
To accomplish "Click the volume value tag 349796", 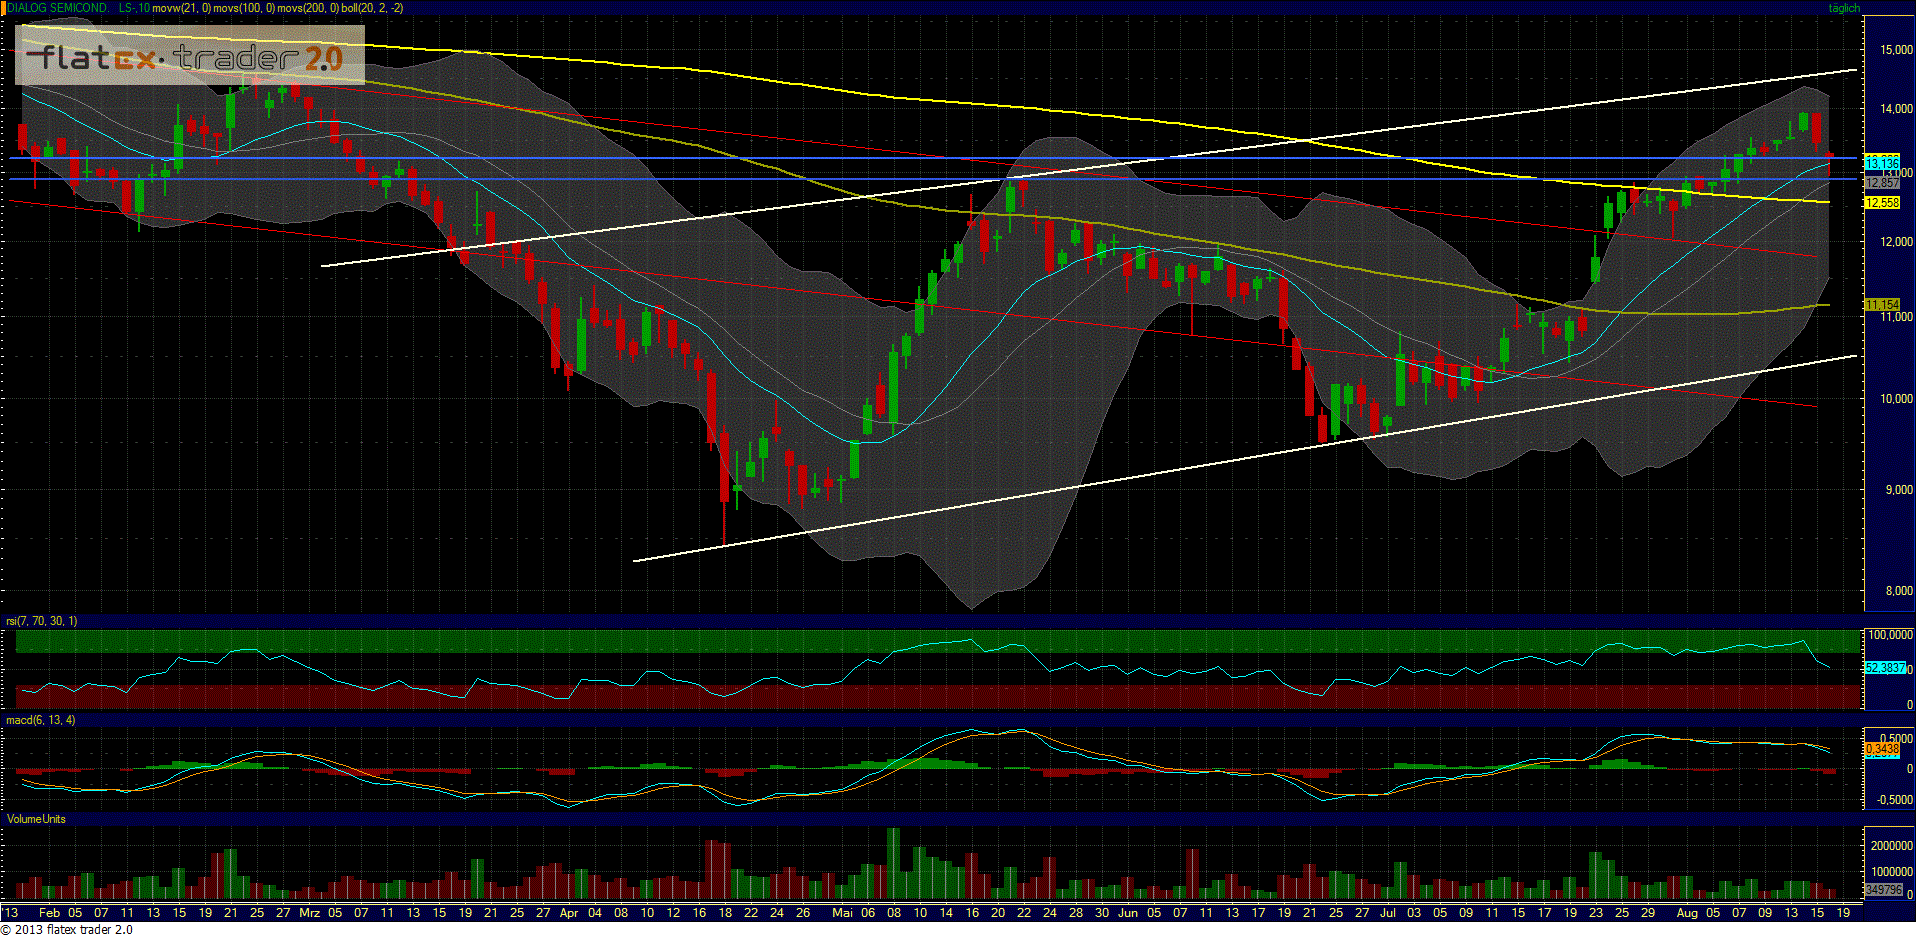I will (x=1884, y=889).
